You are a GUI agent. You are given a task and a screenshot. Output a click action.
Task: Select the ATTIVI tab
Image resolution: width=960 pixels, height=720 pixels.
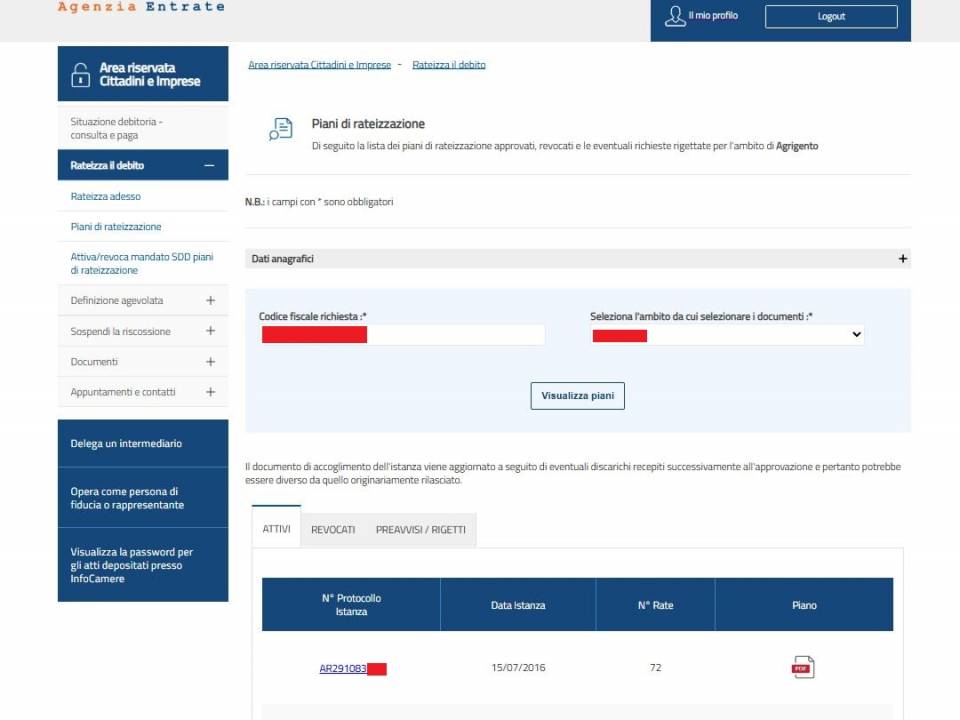[x=275, y=528]
